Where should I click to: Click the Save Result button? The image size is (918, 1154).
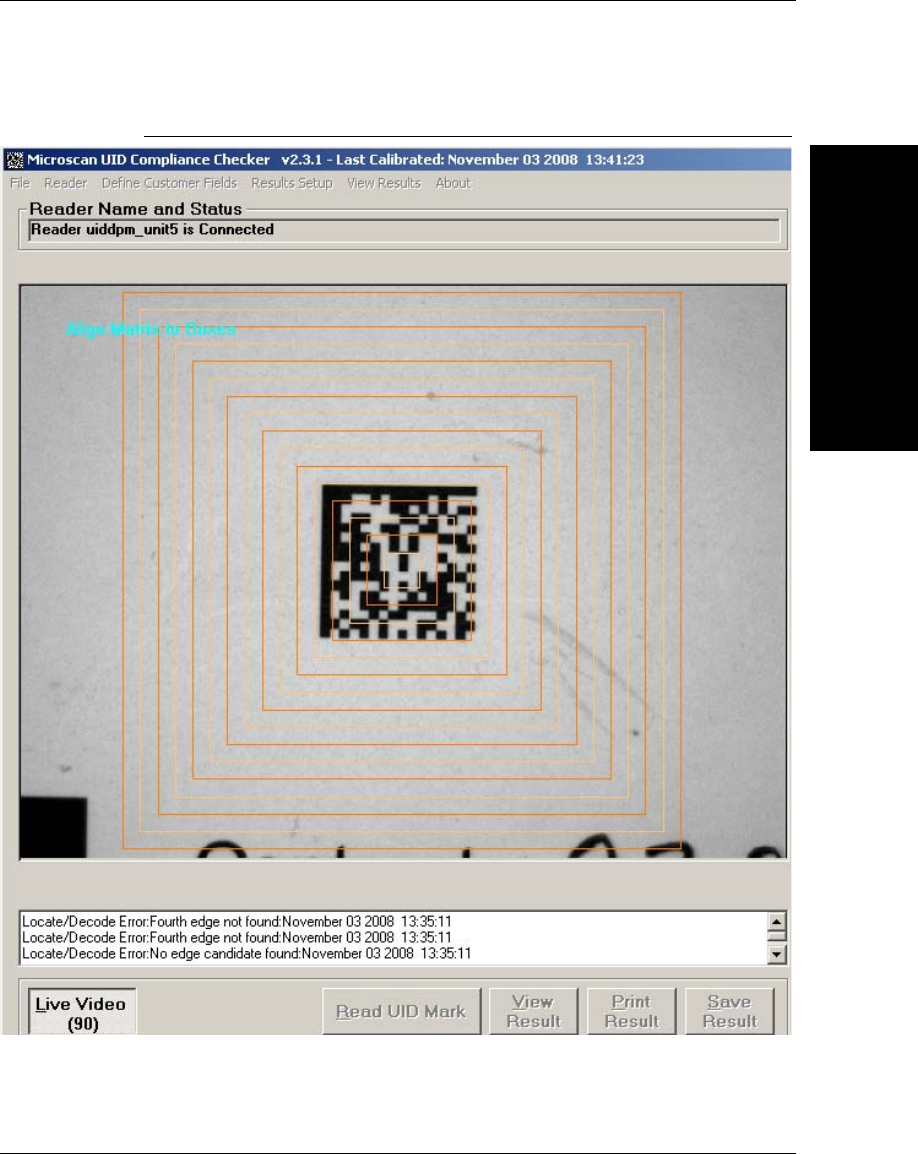coord(730,1012)
